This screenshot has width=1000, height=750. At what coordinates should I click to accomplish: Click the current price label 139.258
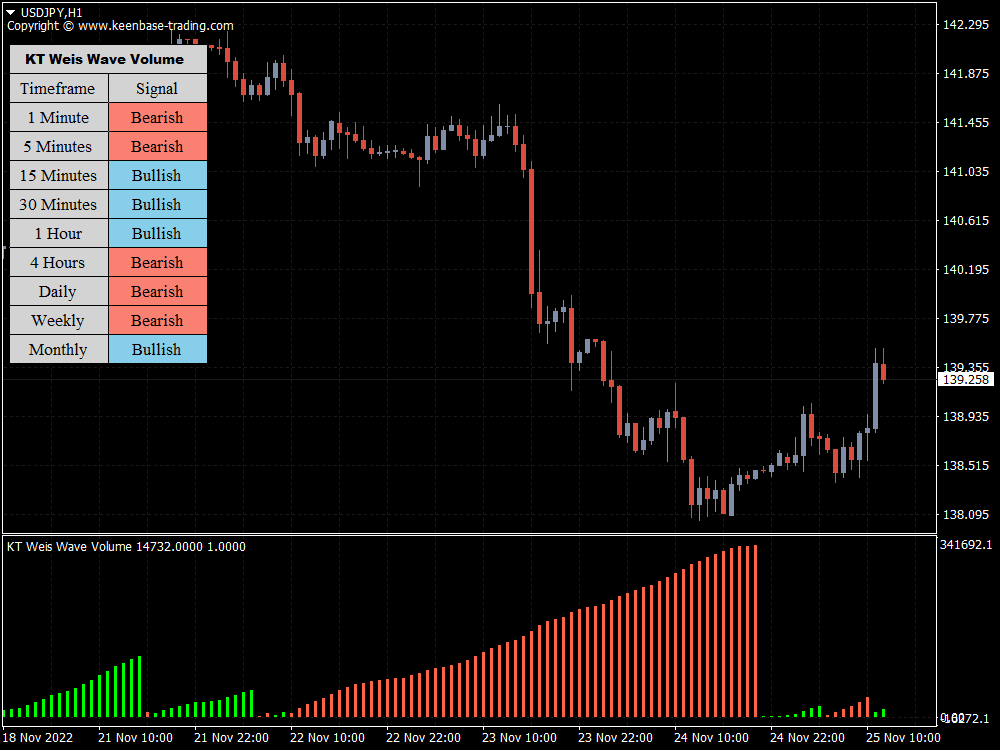[x=966, y=379]
